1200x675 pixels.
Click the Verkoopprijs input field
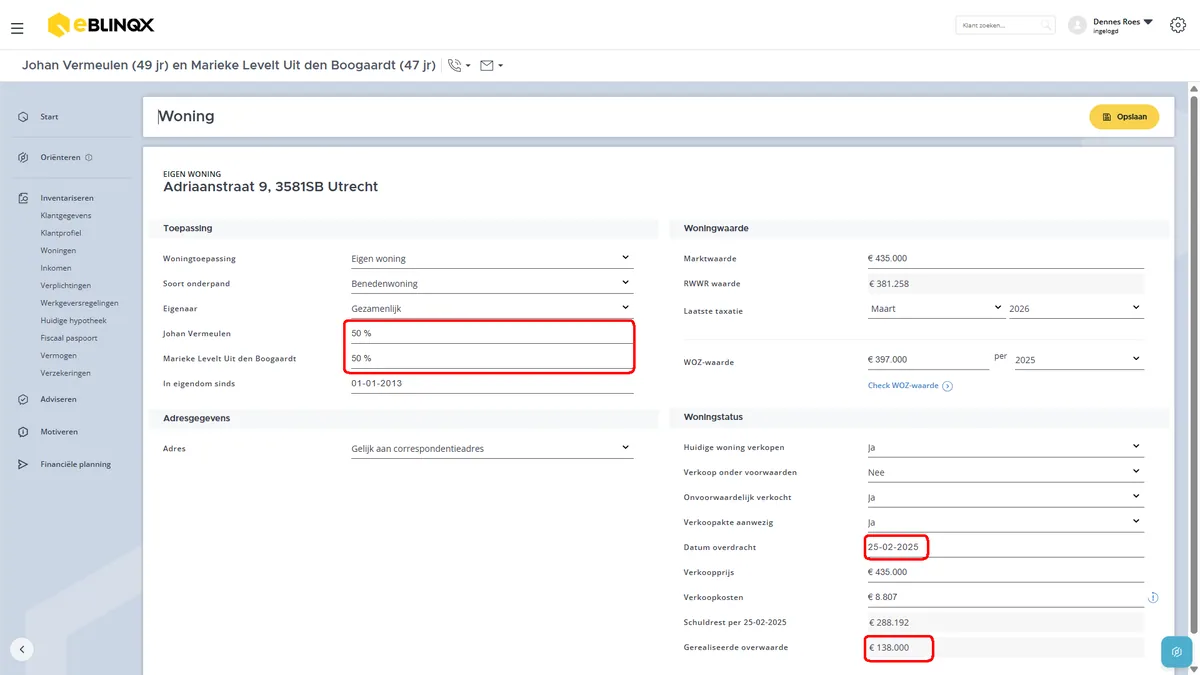(x=1005, y=572)
